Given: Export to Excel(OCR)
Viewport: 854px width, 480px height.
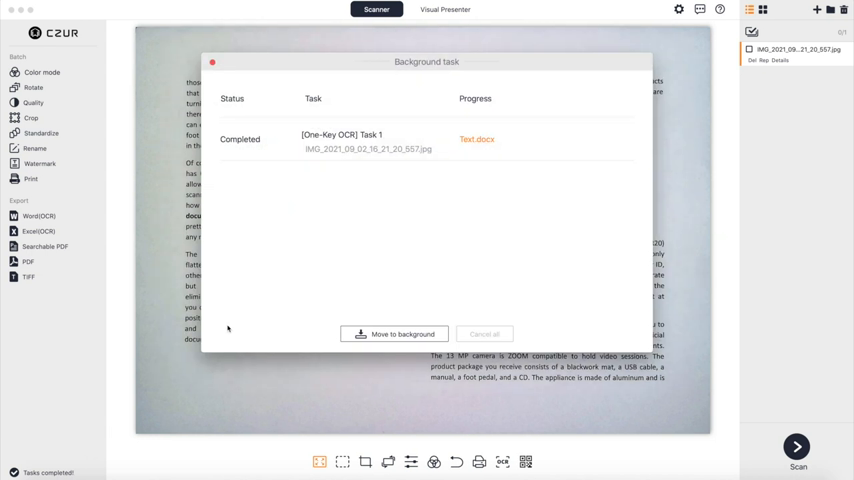Looking at the screenshot, I should (32, 231).
